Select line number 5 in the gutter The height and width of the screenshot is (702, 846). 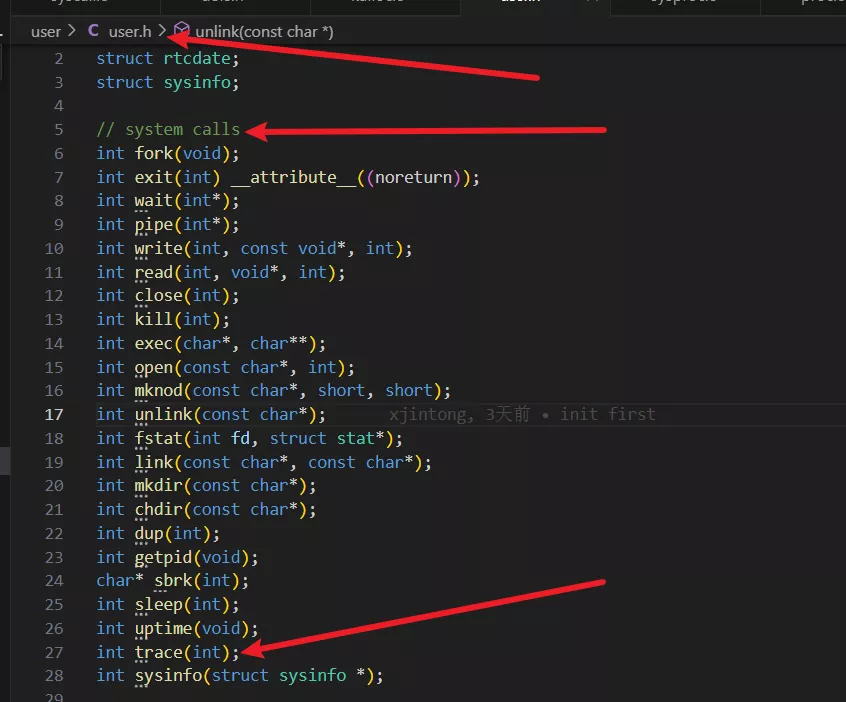click(x=58, y=130)
